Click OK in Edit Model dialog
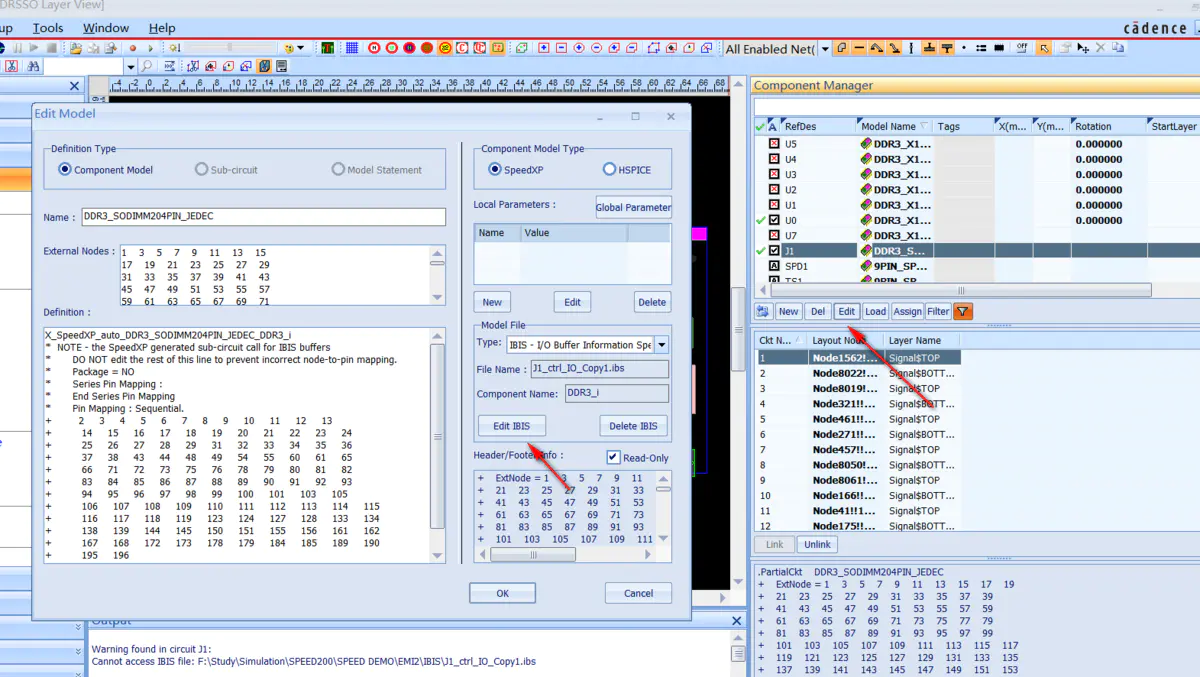The image size is (1200, 677). [x=503, y=593]
